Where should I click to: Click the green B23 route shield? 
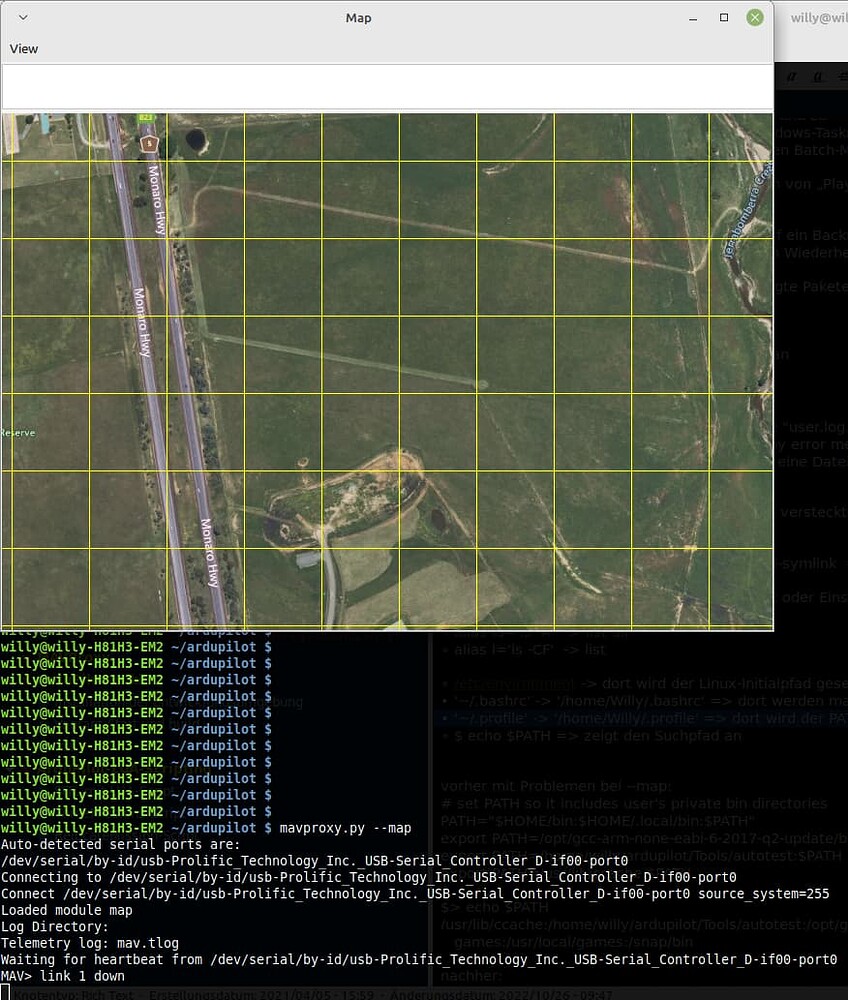(x=147, y=118)
